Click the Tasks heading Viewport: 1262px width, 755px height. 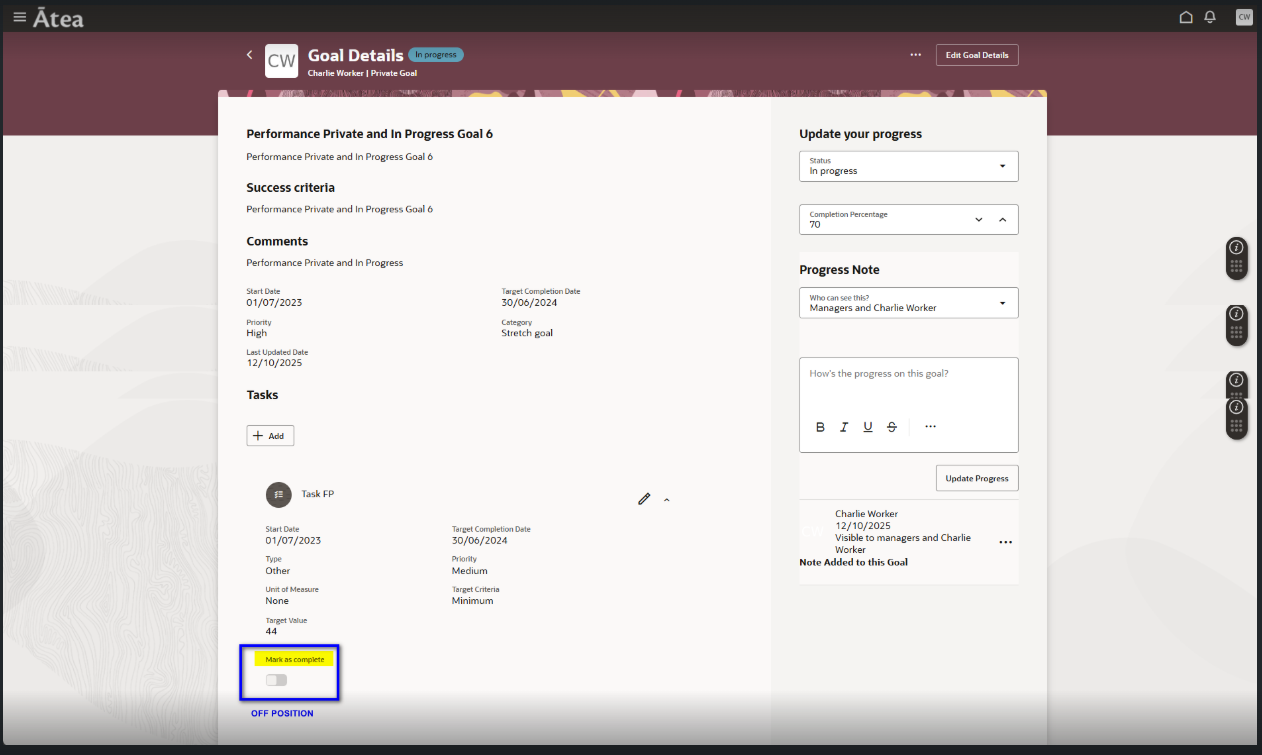[x=263, y=395]
